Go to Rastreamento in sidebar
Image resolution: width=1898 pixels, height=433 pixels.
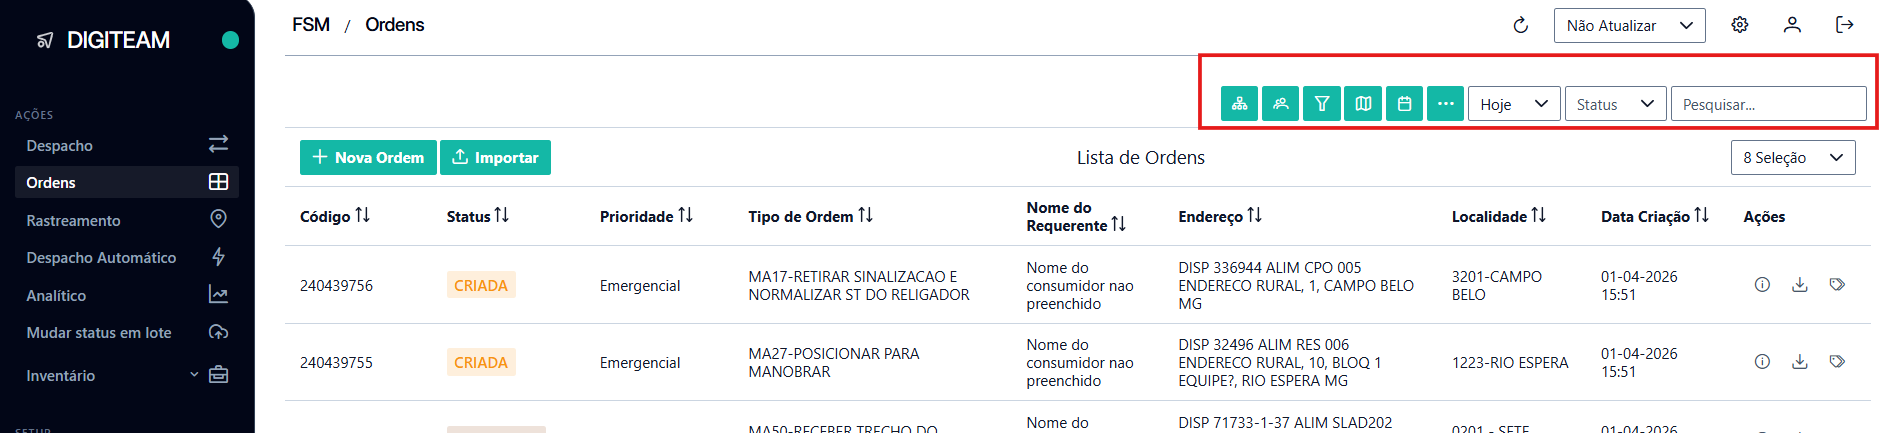coord(73,220)
